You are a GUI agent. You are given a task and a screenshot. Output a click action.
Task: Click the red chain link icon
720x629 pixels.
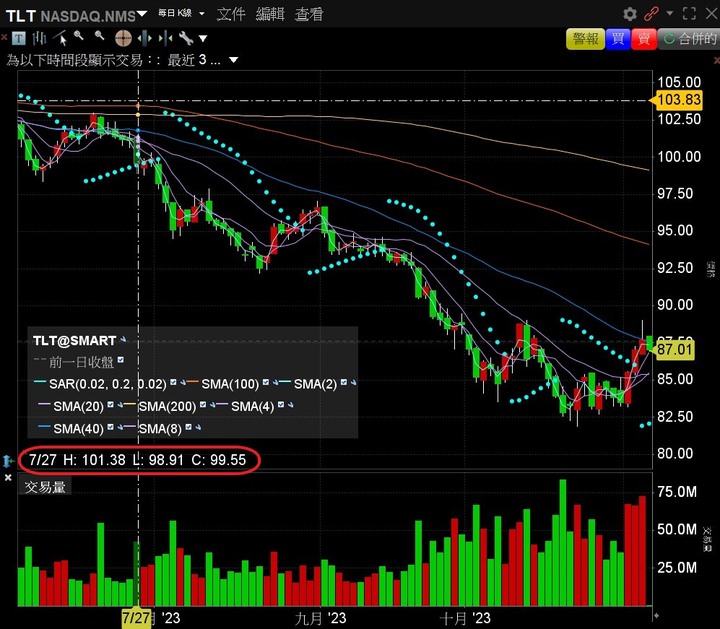click(651, 14)
